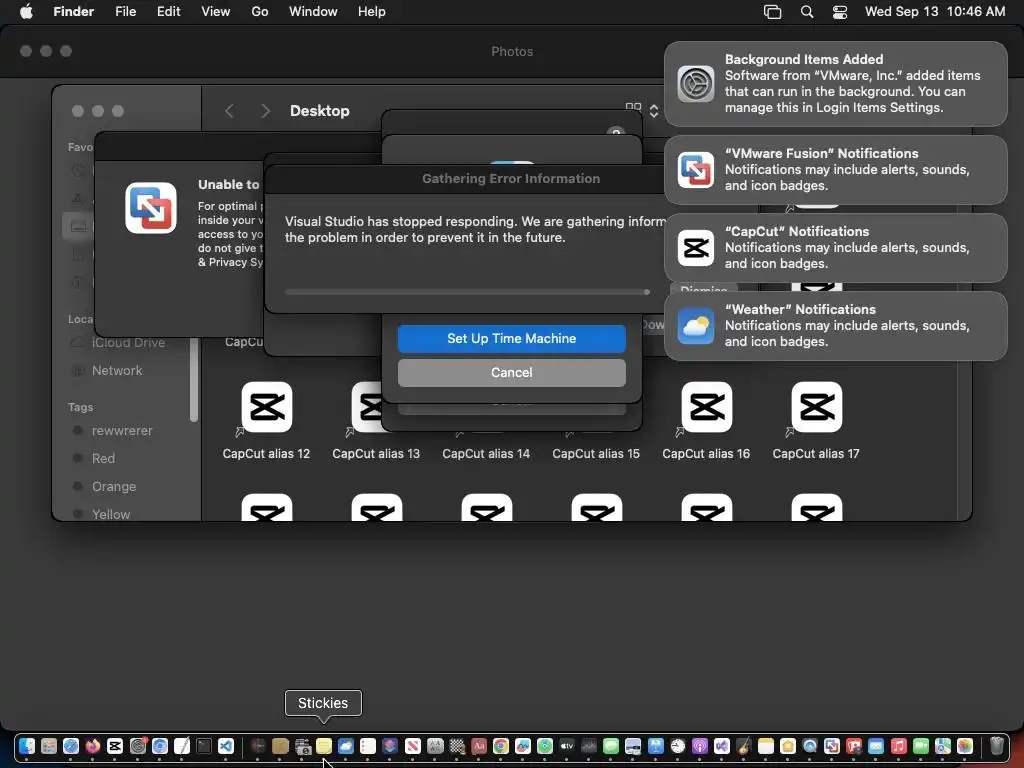
Task: Open Music from the Dock
Action: tap(899, 746)
